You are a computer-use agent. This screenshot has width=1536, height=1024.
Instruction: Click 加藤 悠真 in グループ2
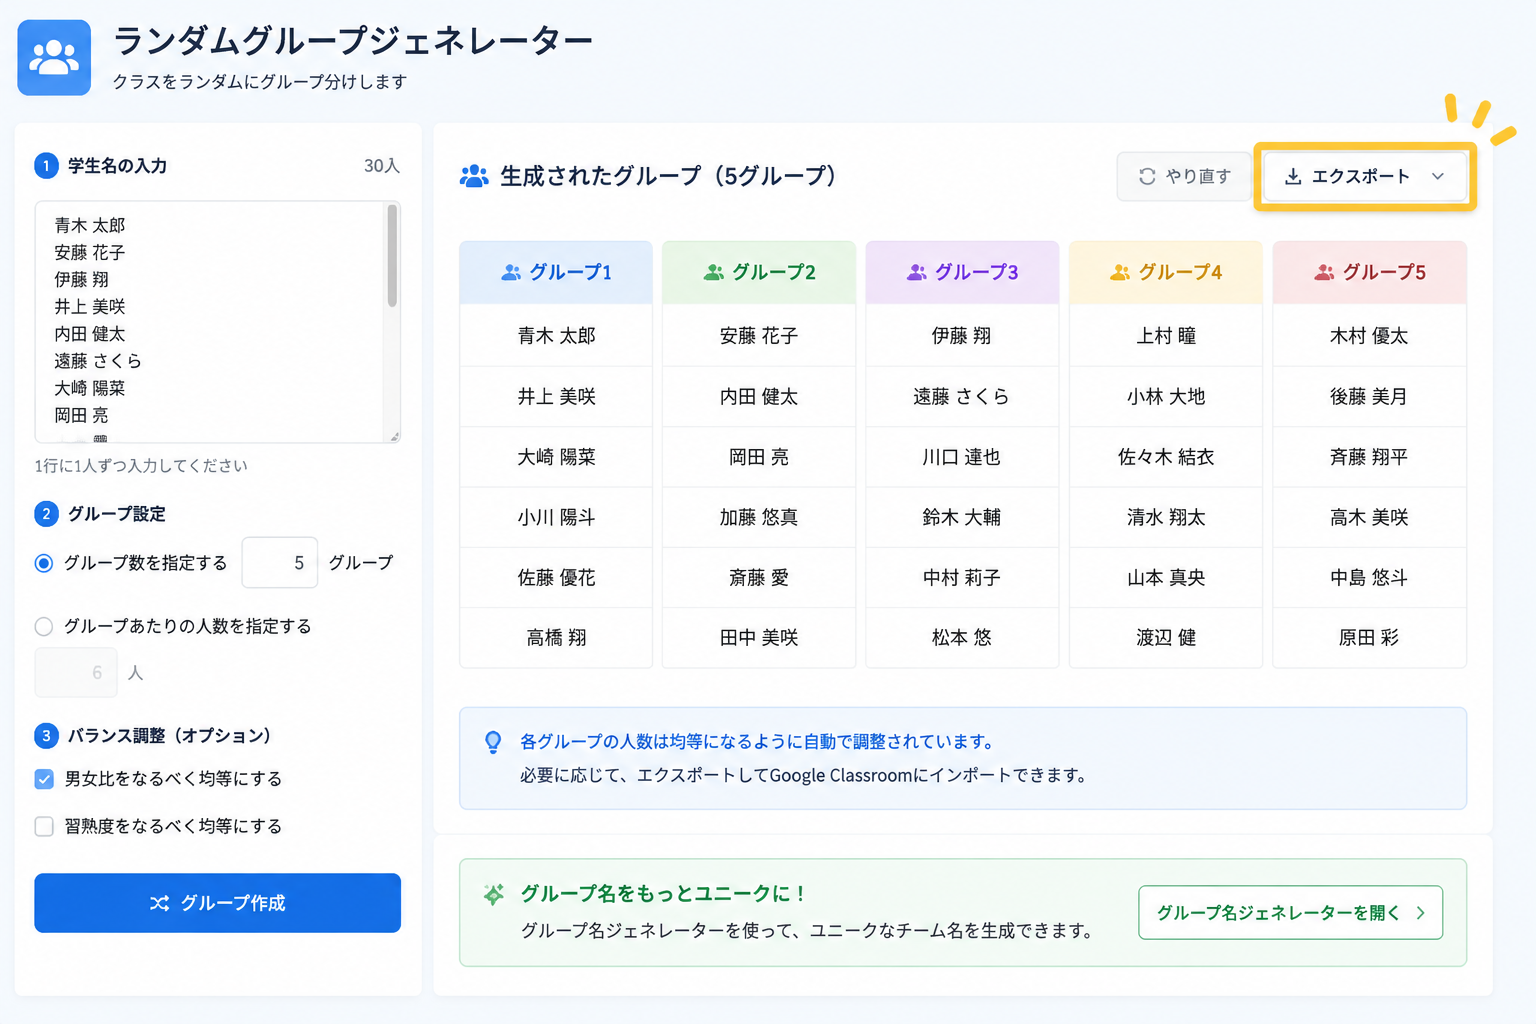click(x=759, y=517)
